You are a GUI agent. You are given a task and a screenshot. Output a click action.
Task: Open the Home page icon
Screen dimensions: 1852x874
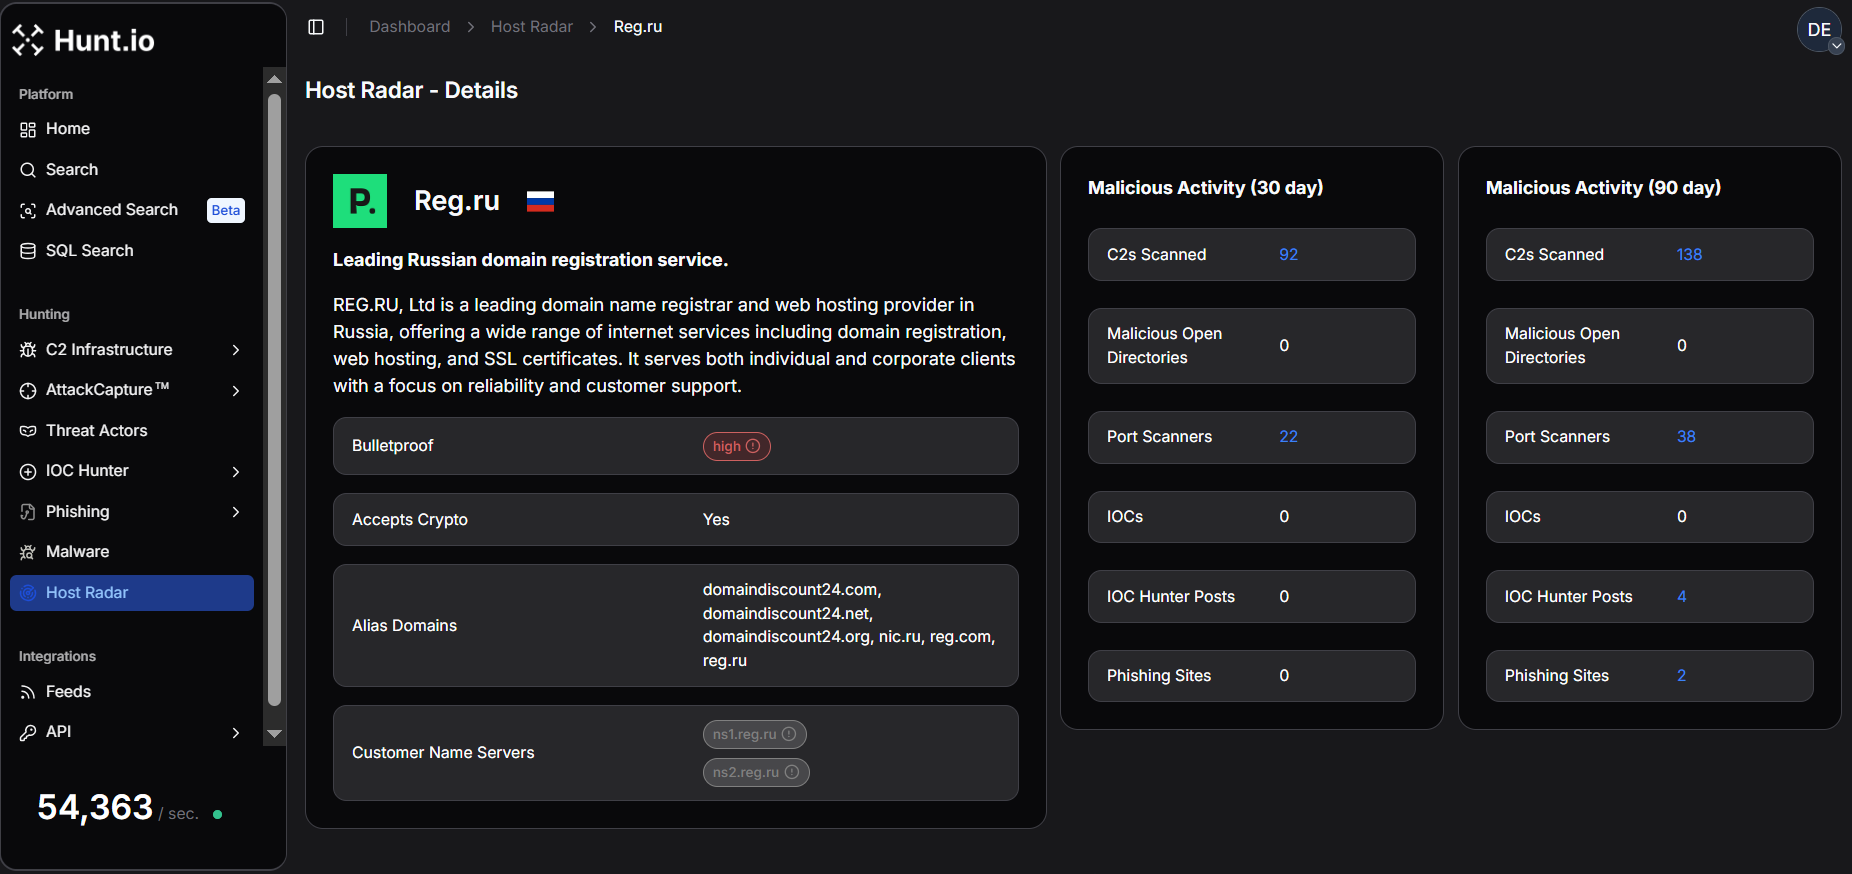pyautogui.click(x=28, y=130)
